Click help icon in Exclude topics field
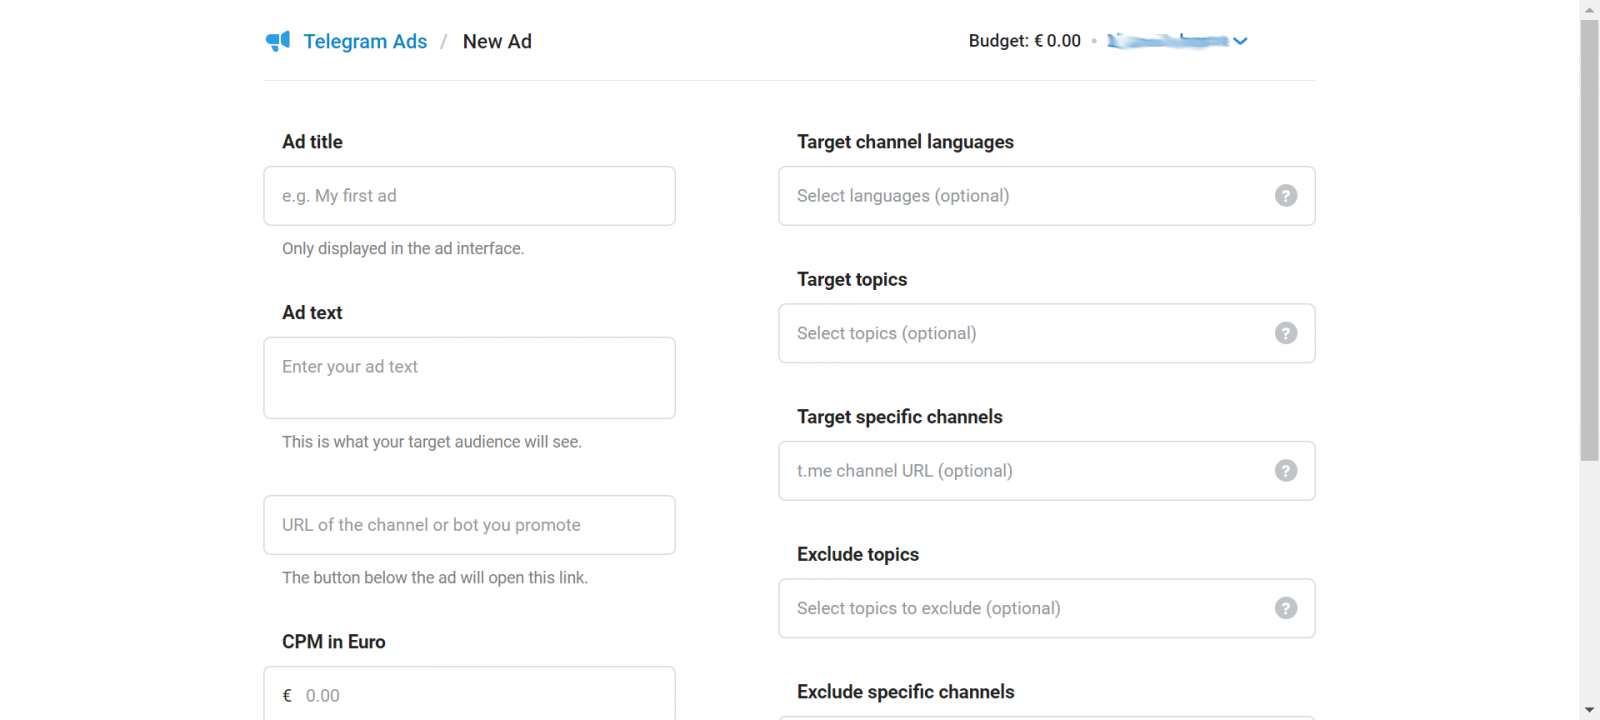Viewport: 1600px width, 720px height. [1286, 608]
